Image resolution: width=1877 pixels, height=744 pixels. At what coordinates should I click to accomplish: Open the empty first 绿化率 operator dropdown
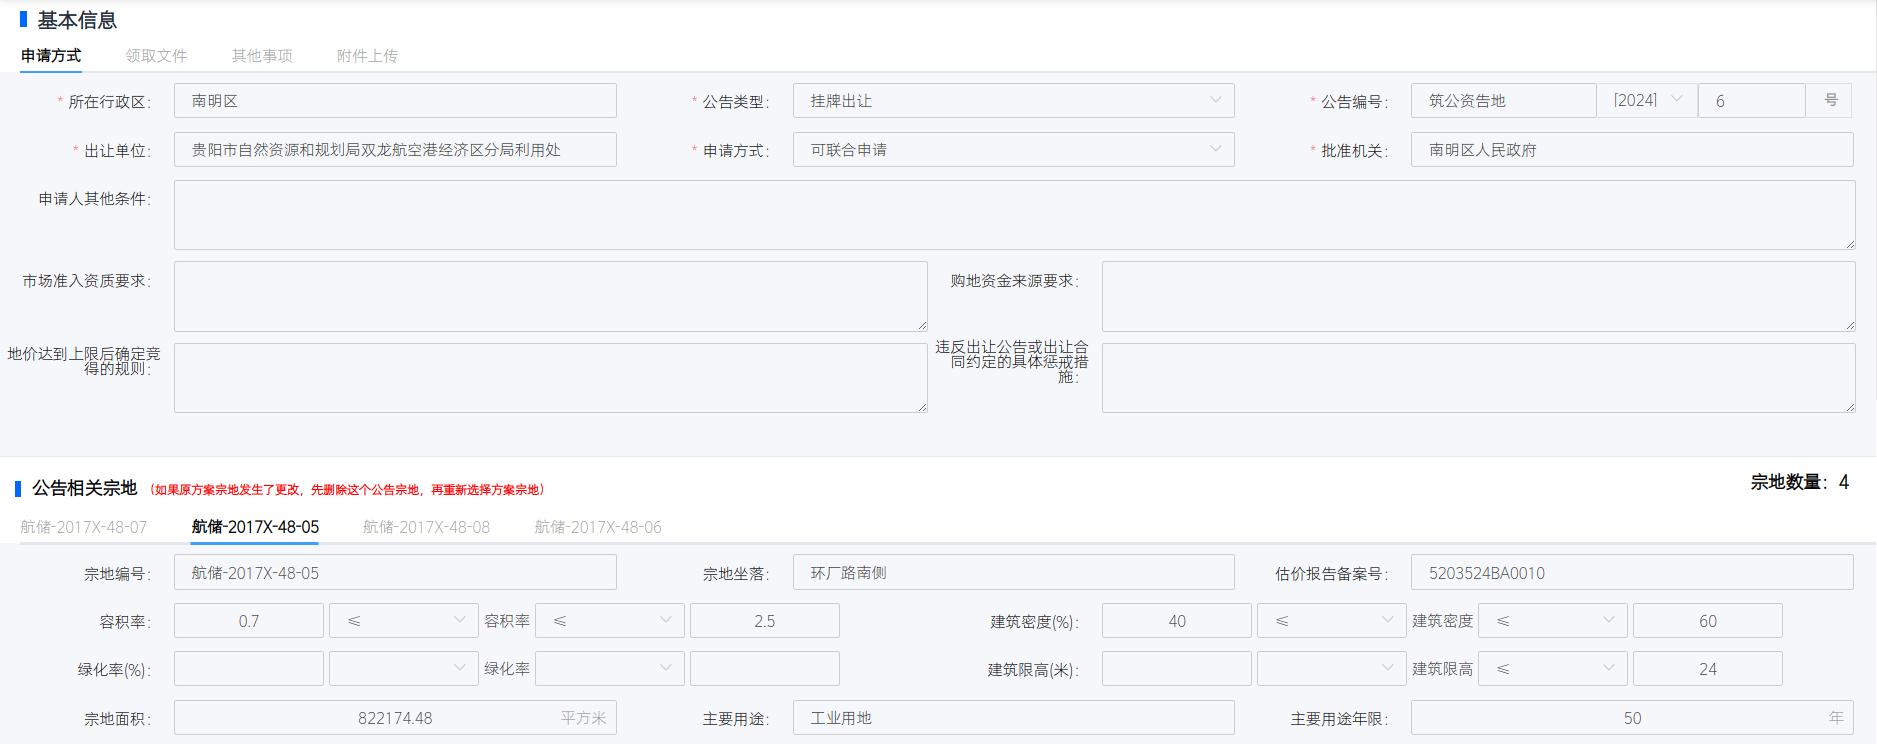[404, 669]
